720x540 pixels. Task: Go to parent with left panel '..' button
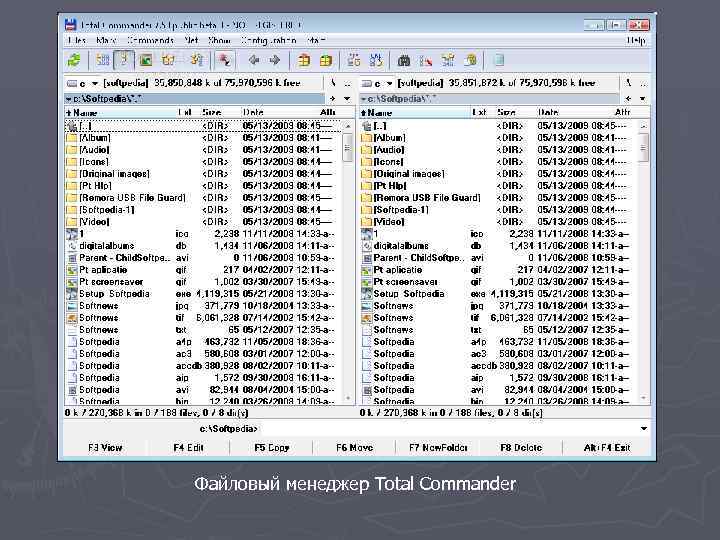[347, 83]
